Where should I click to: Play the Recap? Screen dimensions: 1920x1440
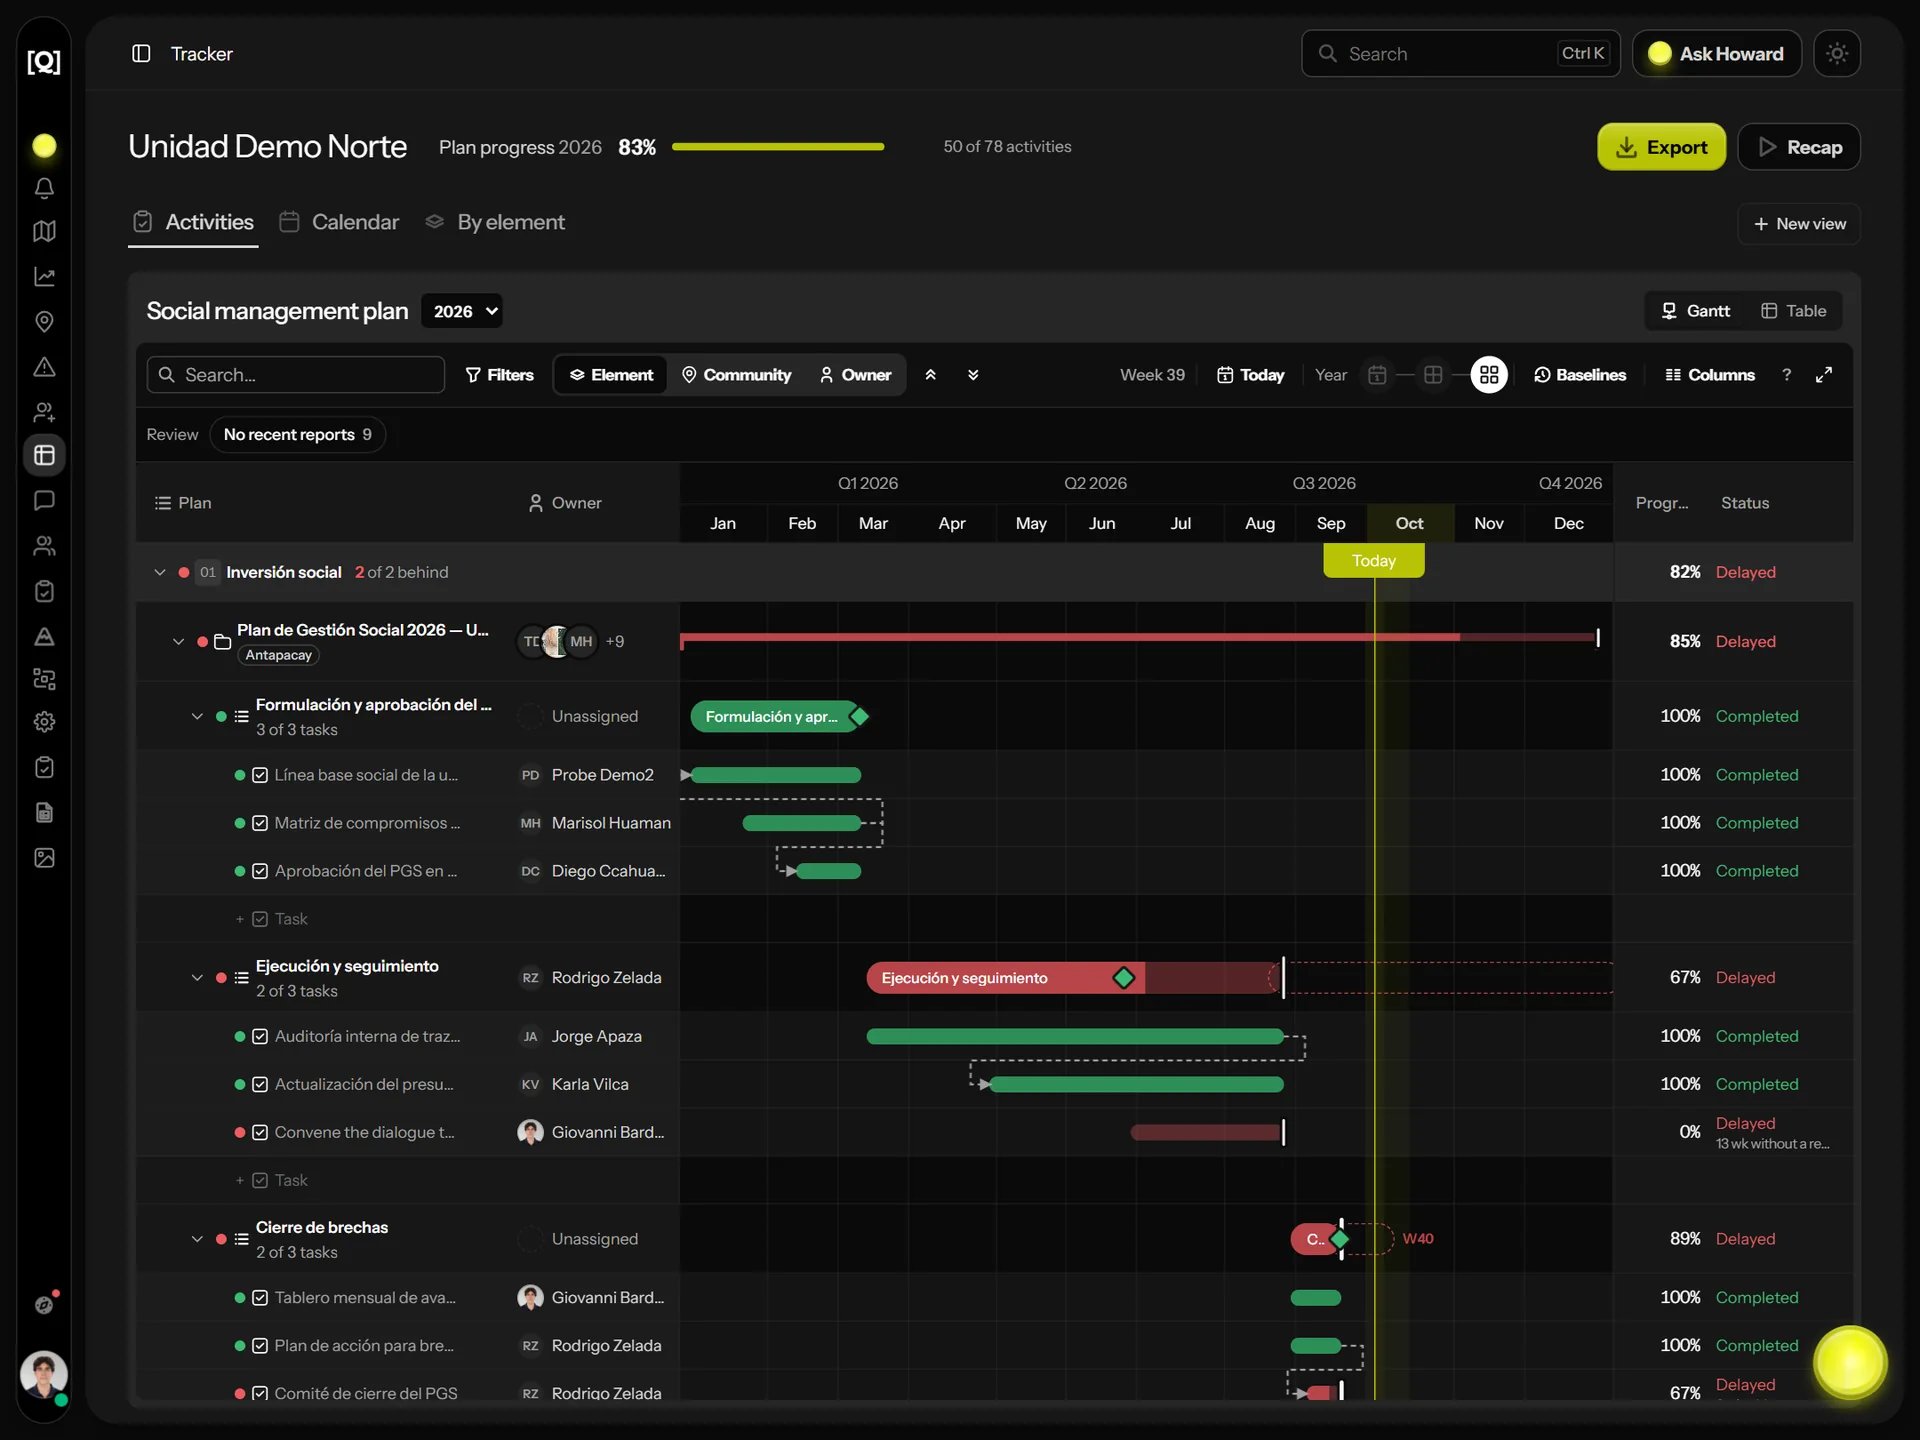coord(1799,147)
